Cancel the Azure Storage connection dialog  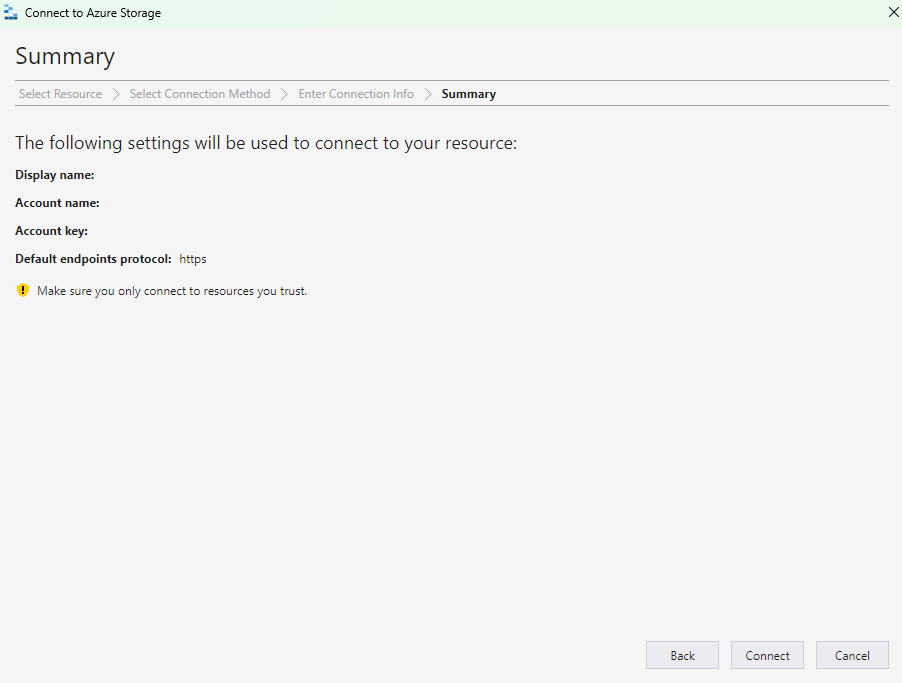(852, 655)
